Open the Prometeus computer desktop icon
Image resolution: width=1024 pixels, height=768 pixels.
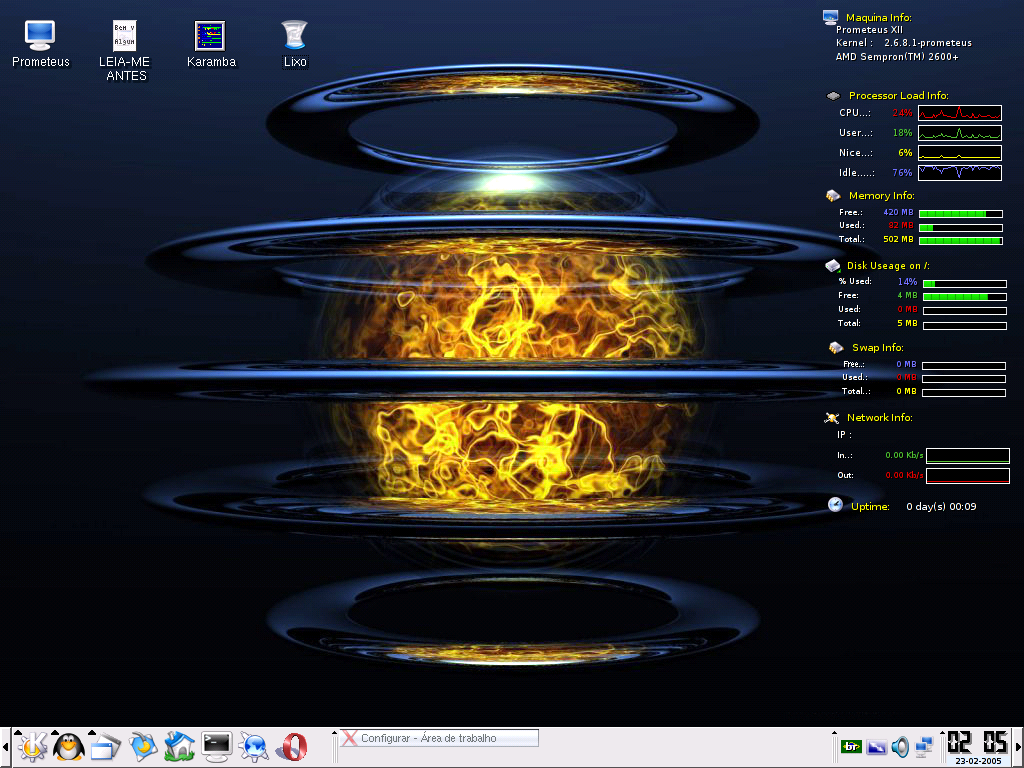tap(40, 44)
